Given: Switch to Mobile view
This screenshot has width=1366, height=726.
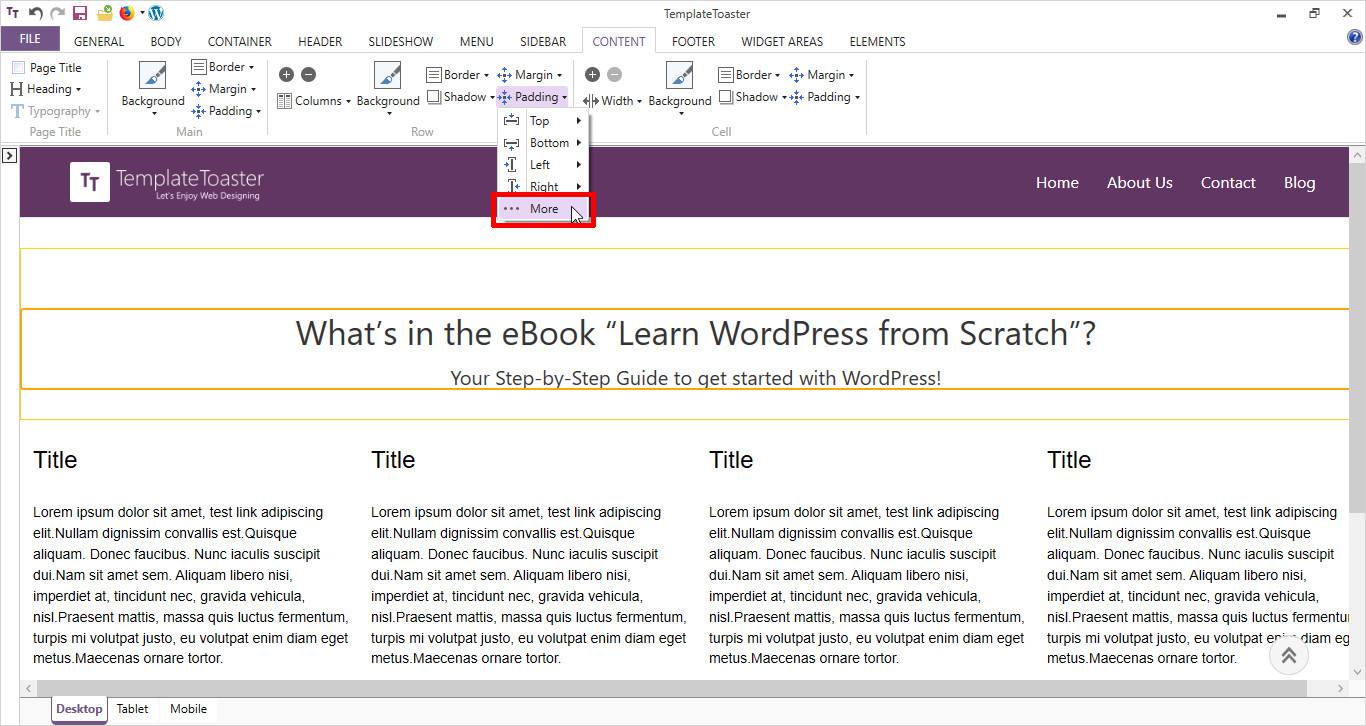Looking at the screenshot, I should tap(188, 709).
